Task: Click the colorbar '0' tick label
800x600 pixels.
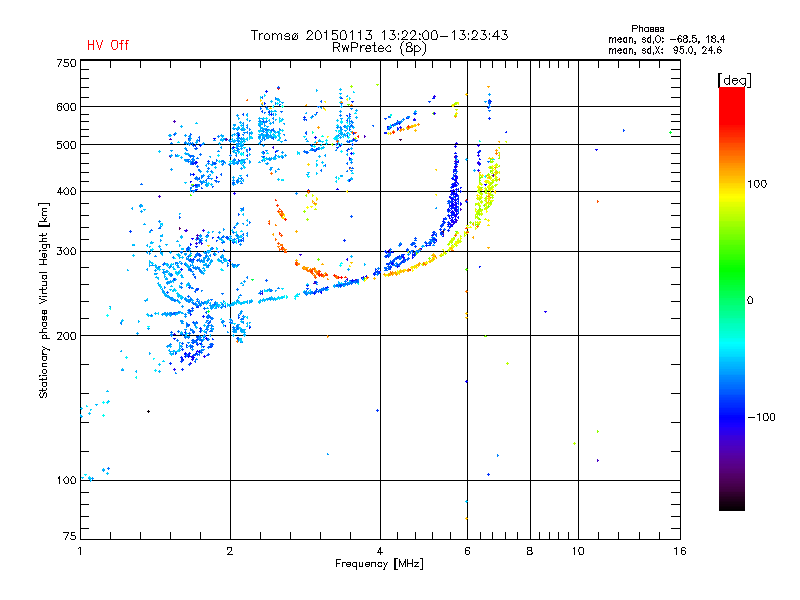Action: pos(750,301)
